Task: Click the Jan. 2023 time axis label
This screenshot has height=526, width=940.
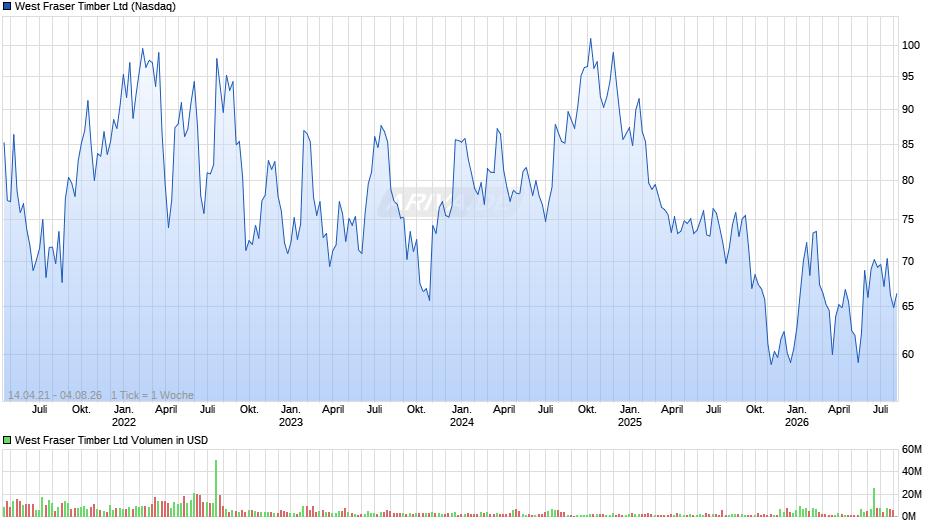Action: (291, 416)
